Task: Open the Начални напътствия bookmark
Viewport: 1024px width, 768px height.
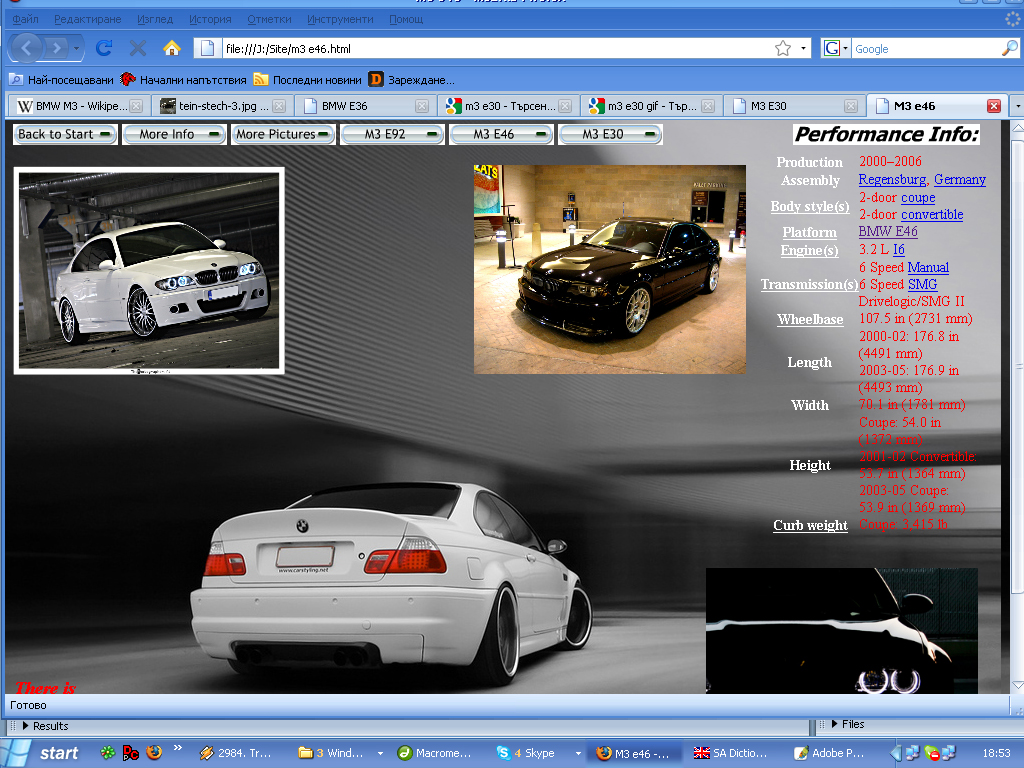Action: (x=184, y=80)
